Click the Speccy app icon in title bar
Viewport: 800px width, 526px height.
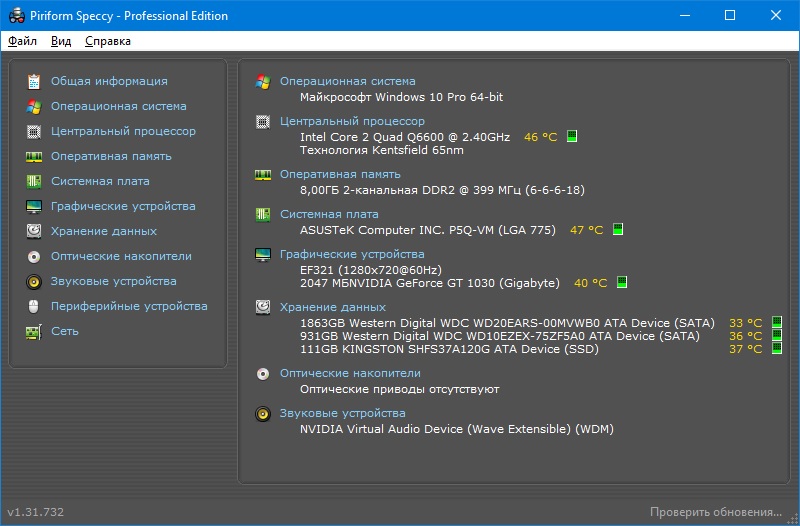(x=17, y=16)
